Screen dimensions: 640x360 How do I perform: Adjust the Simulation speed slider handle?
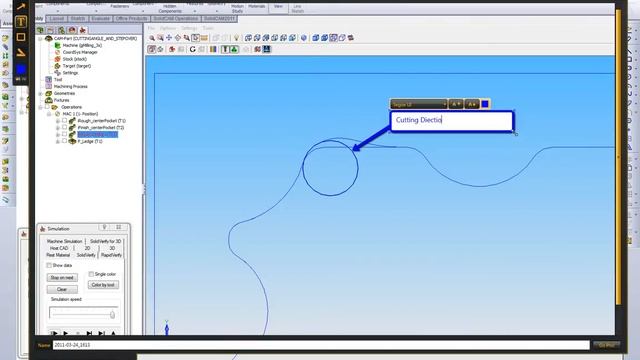[112, 315]
